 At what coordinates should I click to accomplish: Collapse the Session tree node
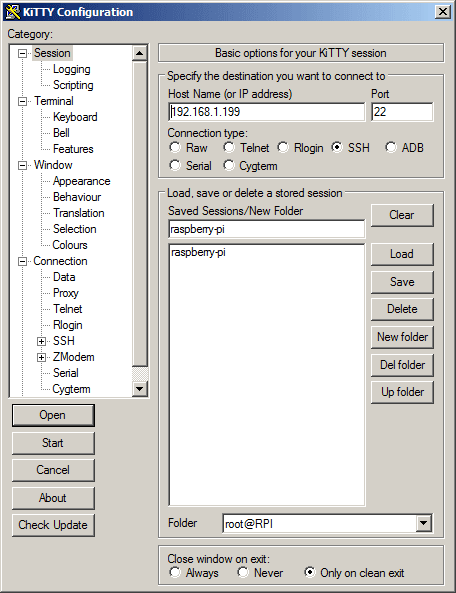pos(23,53)
